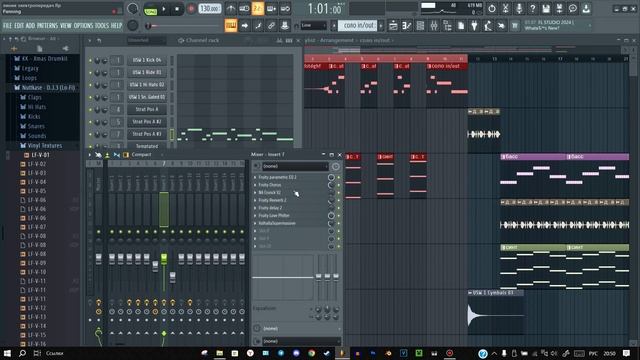The width and height of the screenshot is (640, 360).
Task: Open Windows Start menu
Action: (x=7, y=353)
